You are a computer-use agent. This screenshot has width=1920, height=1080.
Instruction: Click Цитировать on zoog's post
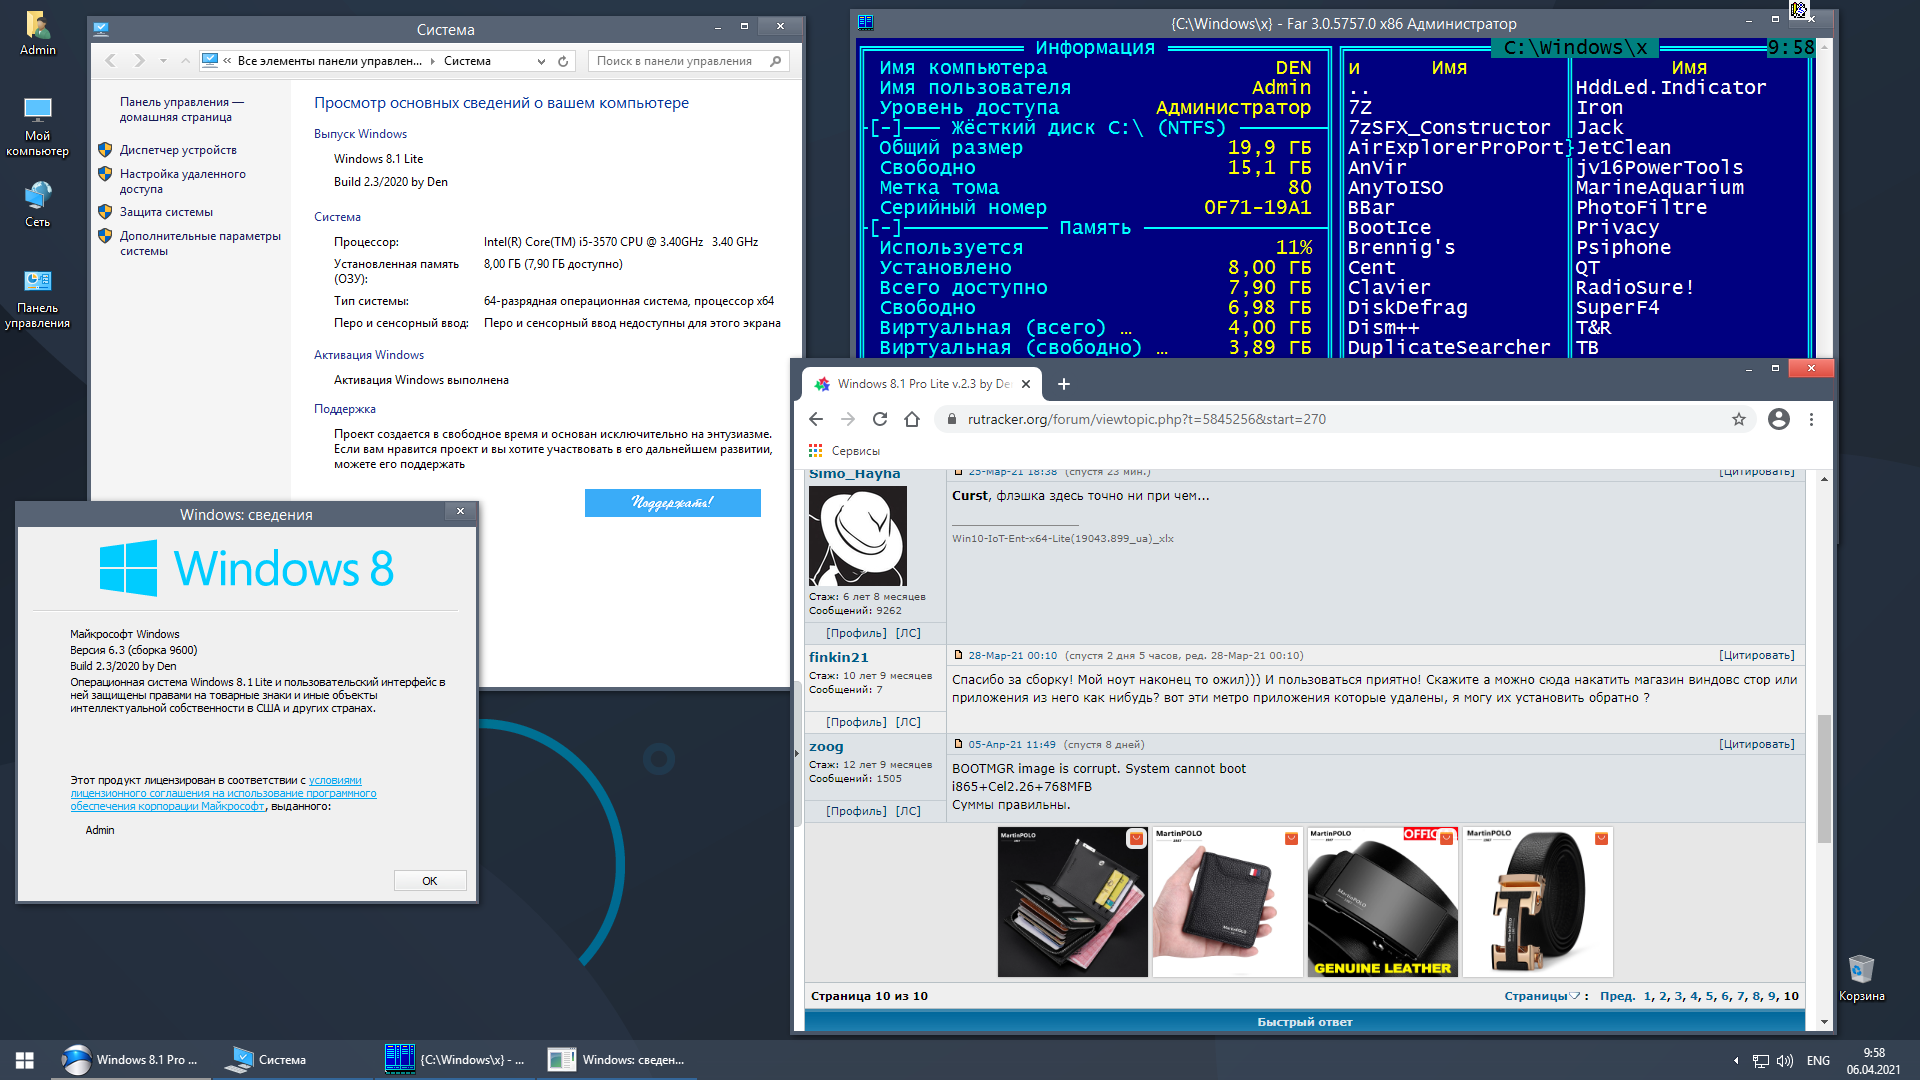(x=1757, y=745)
